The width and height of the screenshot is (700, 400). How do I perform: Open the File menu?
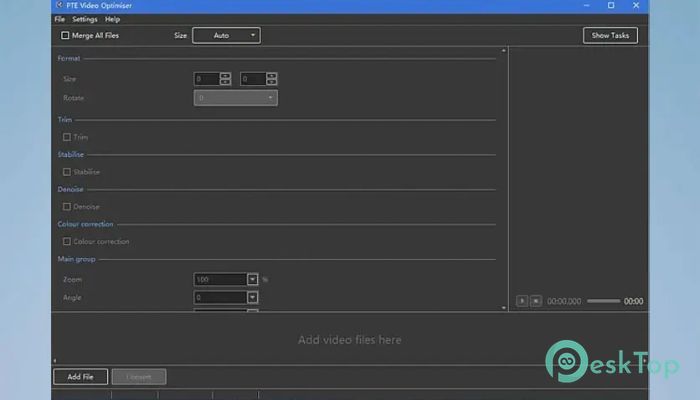coord(60,19)
